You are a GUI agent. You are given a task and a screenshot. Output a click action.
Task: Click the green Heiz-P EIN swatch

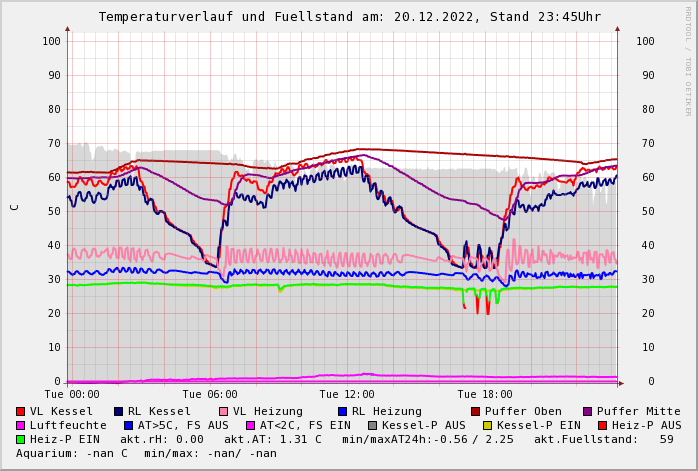[21, 440]
